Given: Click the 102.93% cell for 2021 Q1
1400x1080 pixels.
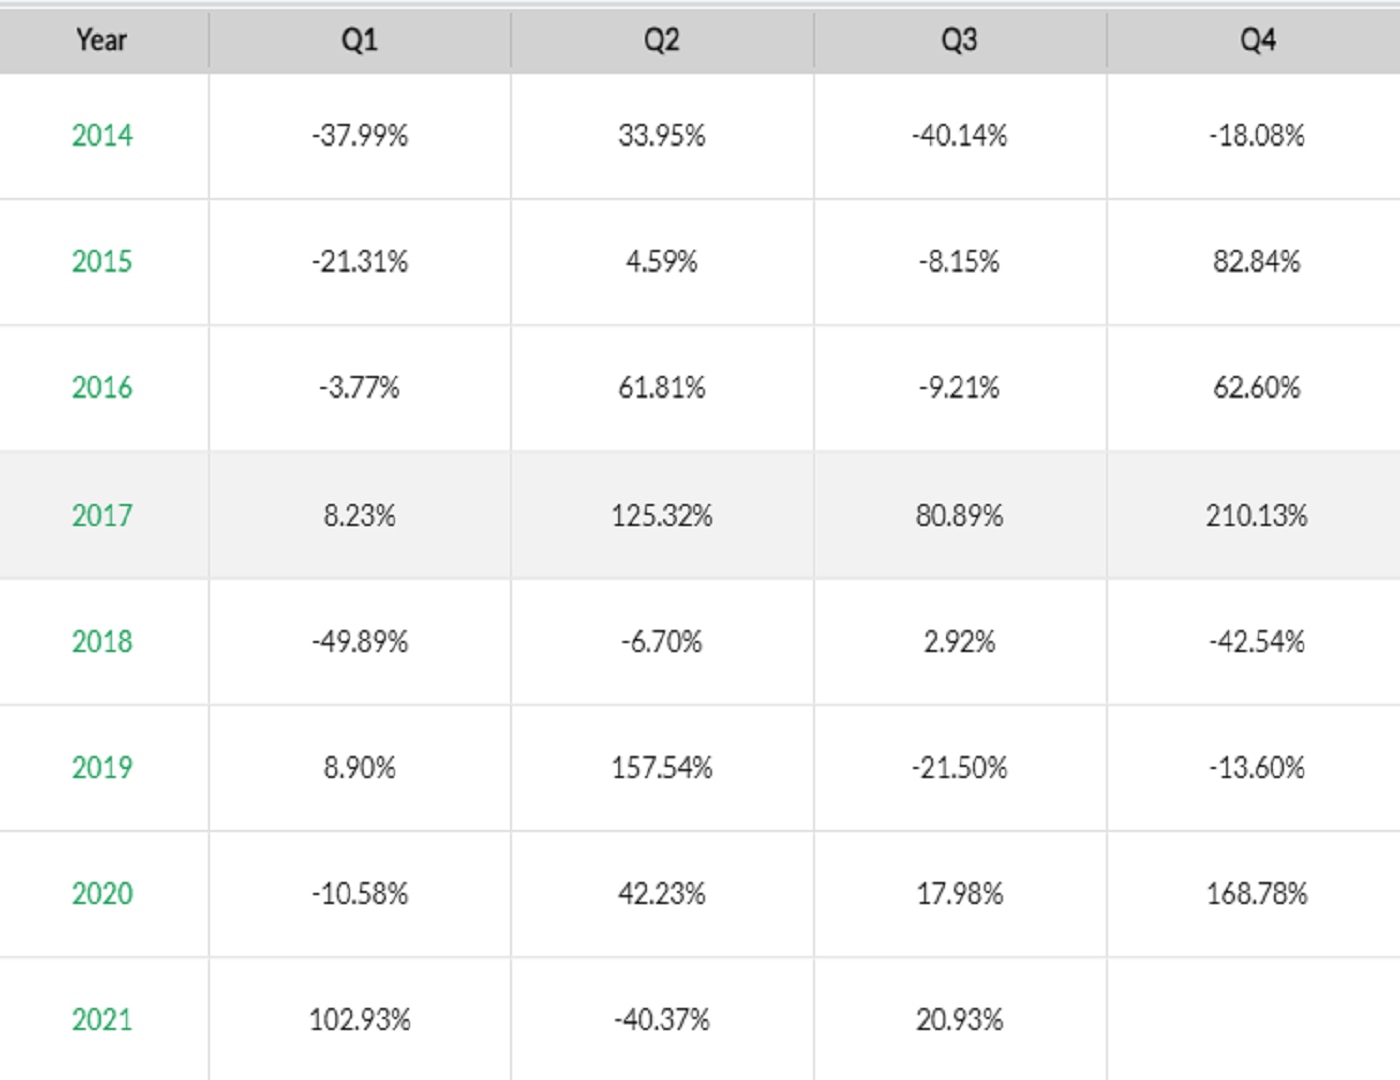Looking at the screenshot, I should pyautogui.click(x=359, y=1019).
